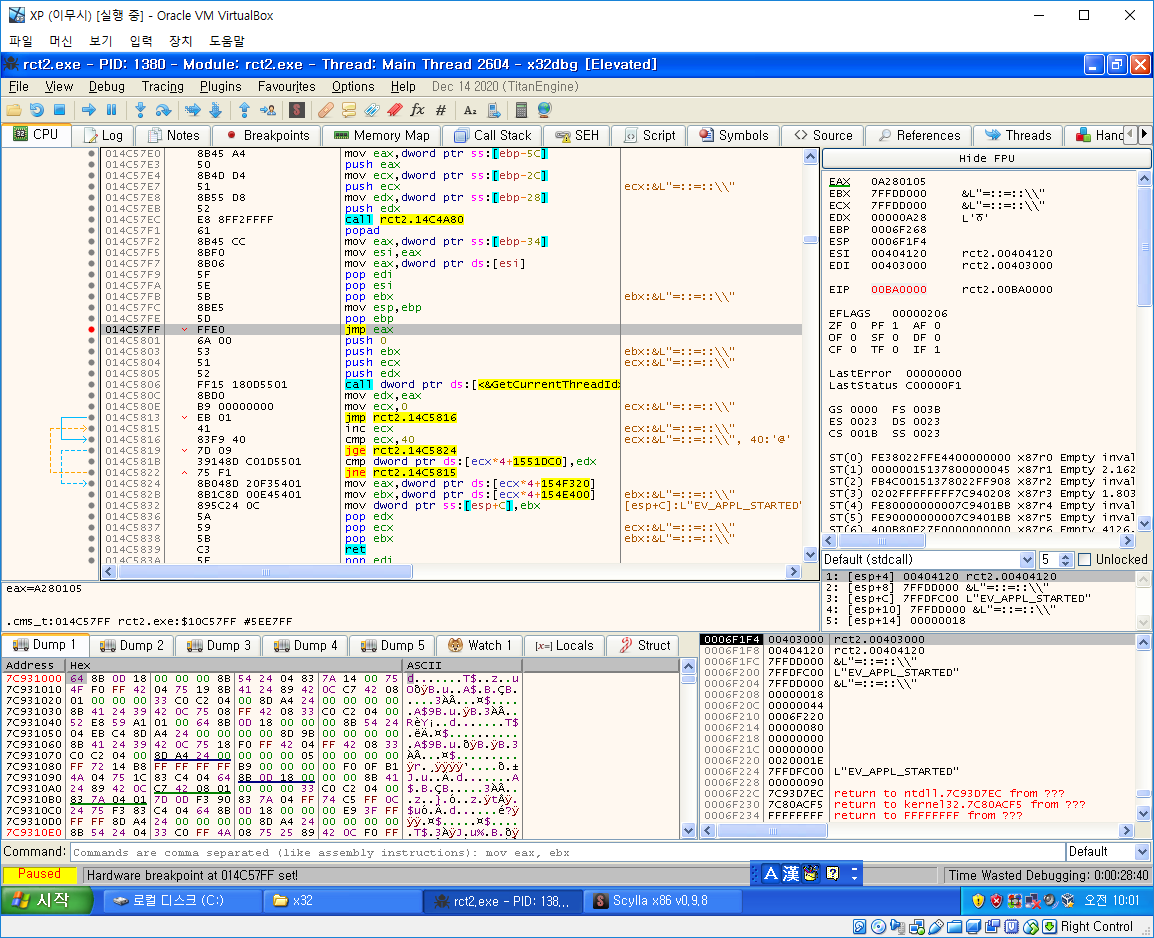1154x938 pixels.
Task: Pause execution with the pause icon
Action: 112,110
